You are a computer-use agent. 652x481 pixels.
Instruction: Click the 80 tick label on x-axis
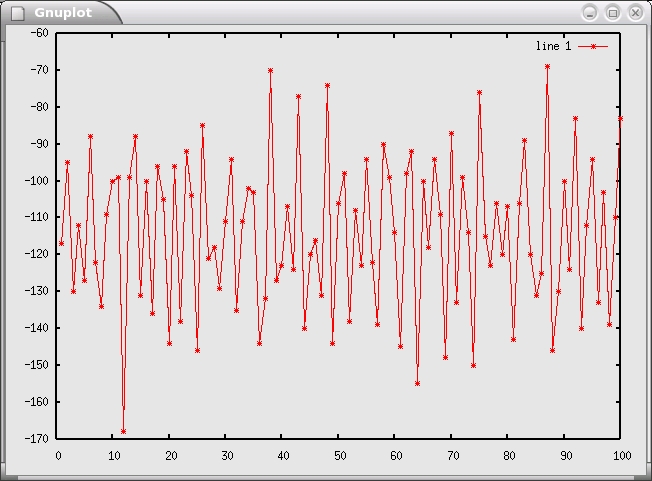pos(508,456)
